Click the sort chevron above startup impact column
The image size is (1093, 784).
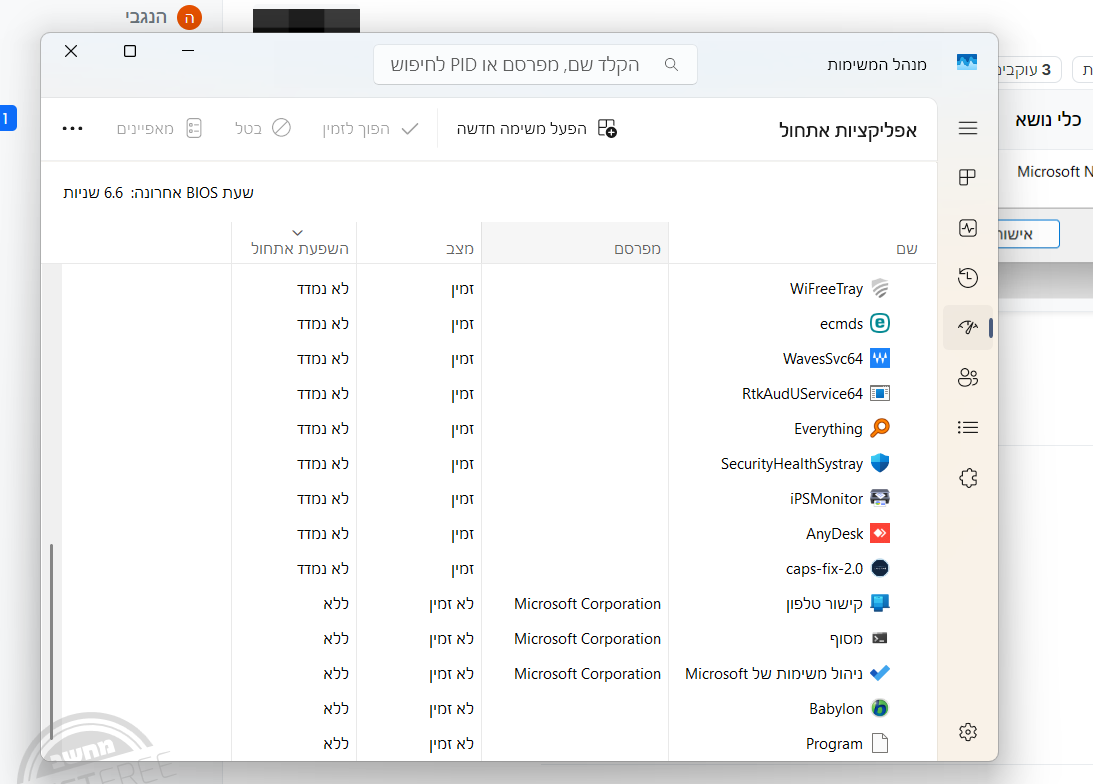coord(297,232)
